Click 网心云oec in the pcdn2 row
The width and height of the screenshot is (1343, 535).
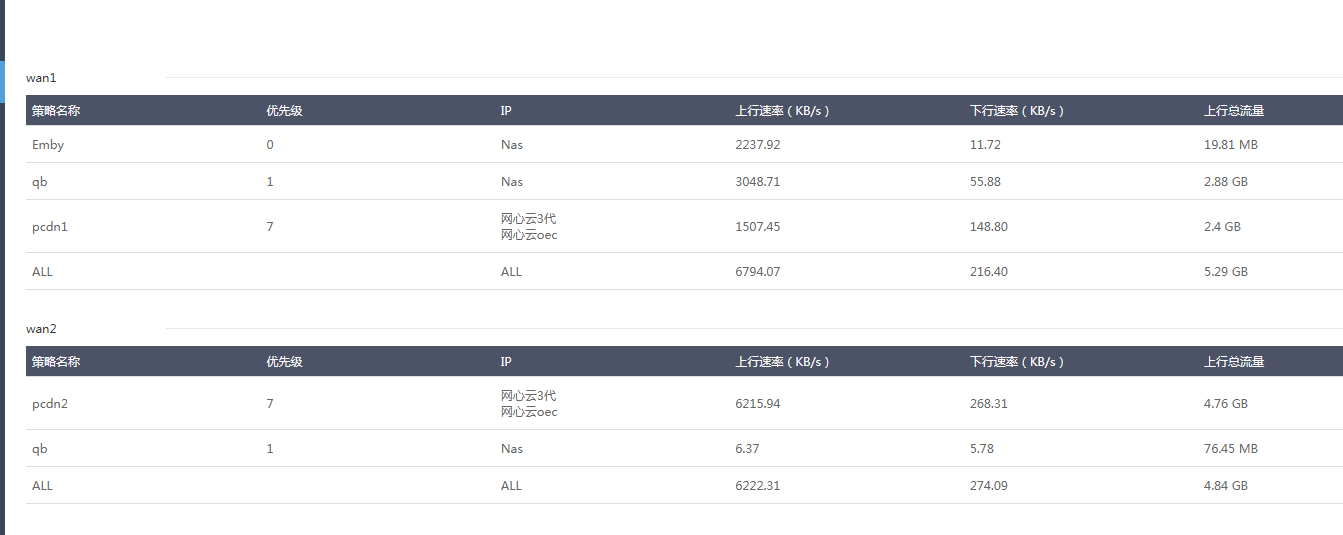(x=529, y=412)
